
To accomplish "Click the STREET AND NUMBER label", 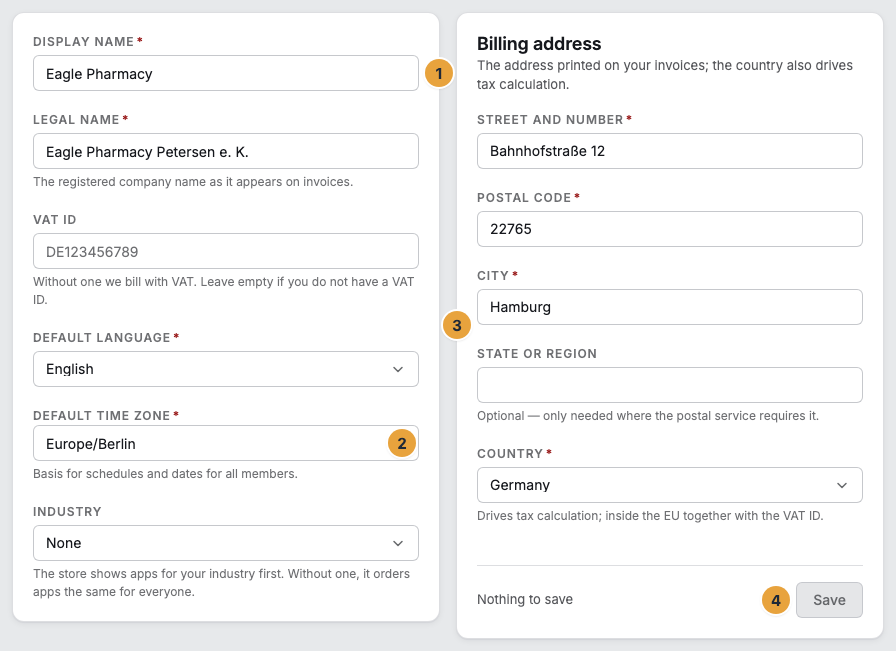I will tap(550, 119).
